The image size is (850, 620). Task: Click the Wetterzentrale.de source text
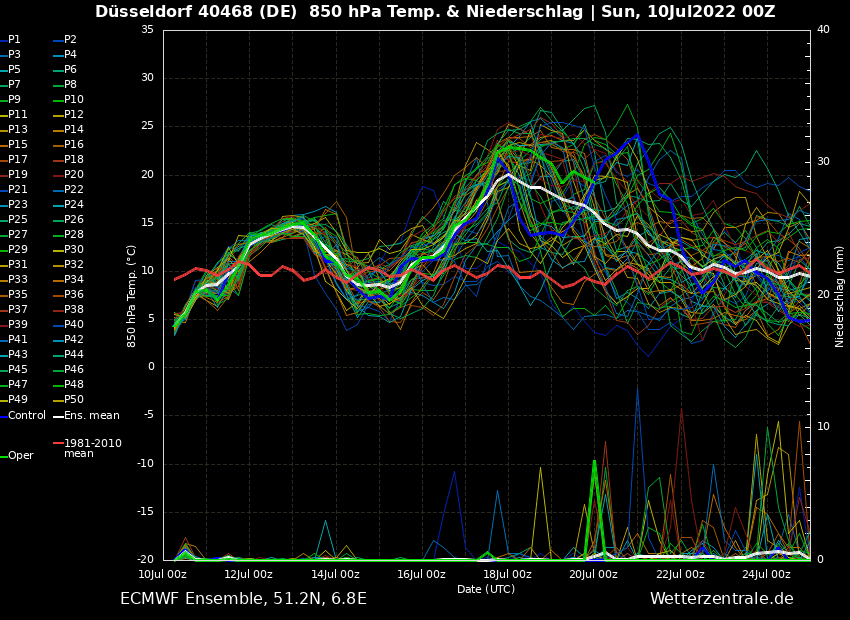721,599
